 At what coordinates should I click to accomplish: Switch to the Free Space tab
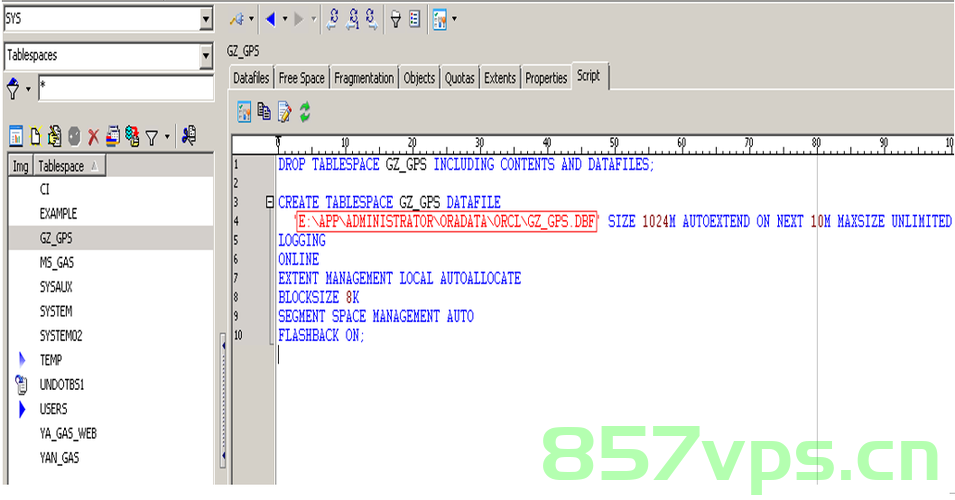coord(301,78)
